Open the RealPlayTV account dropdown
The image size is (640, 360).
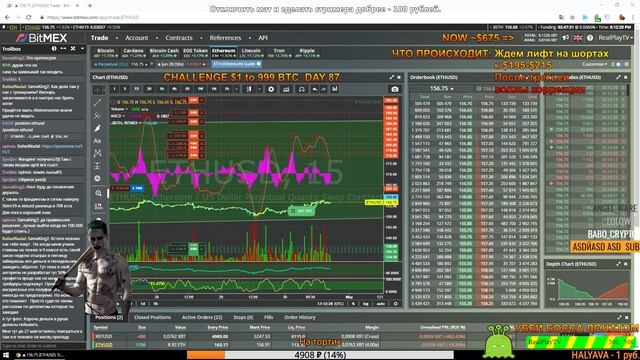click(616, 38)
